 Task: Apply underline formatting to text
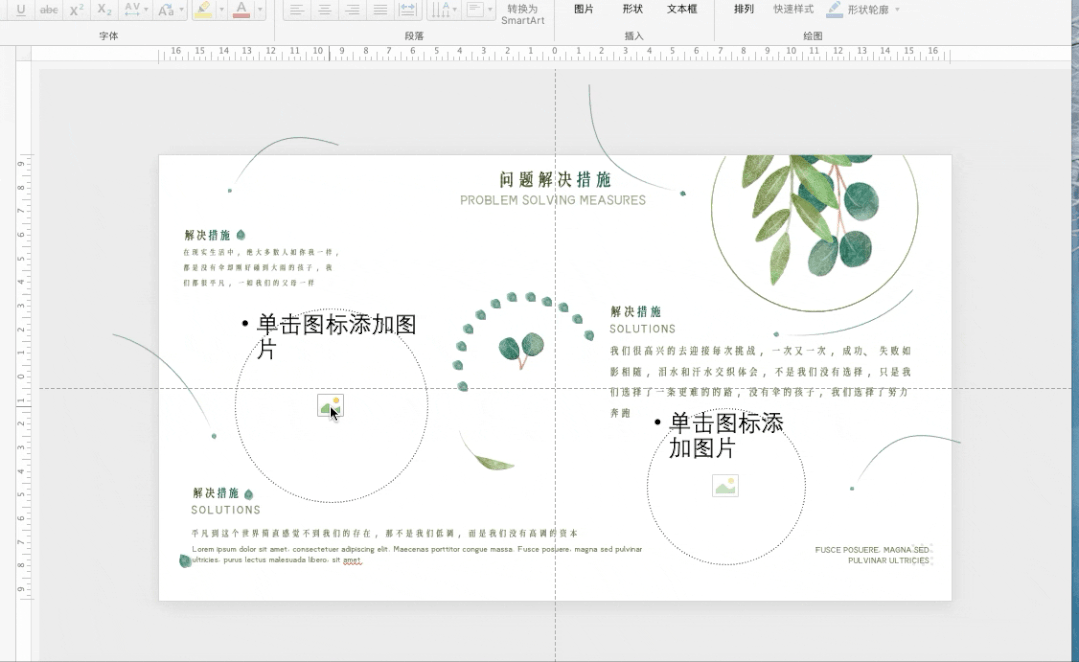[x=21, y=10]
